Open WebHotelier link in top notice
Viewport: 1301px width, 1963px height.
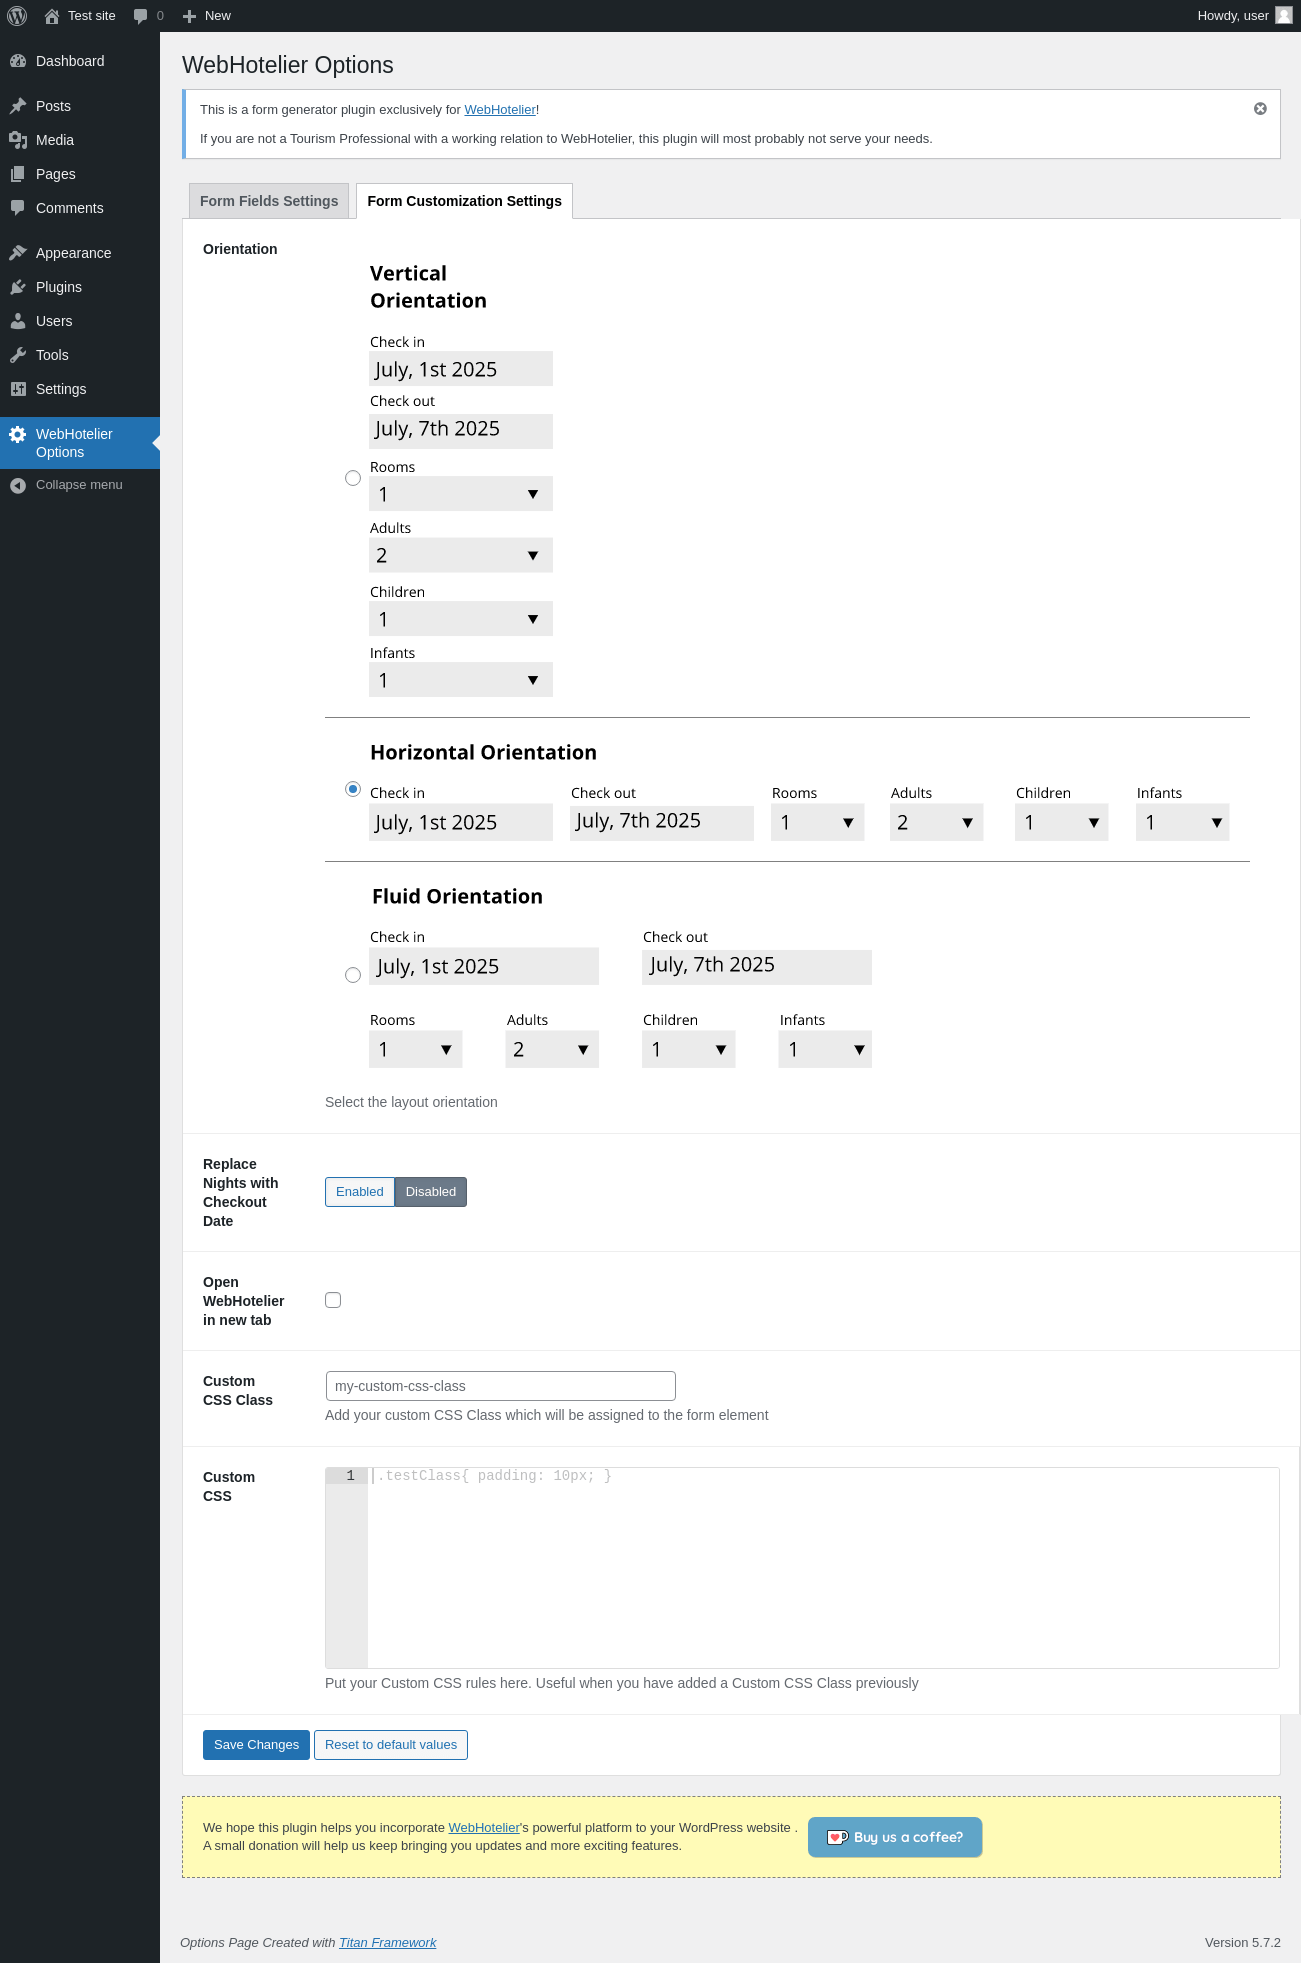[500, 110]
